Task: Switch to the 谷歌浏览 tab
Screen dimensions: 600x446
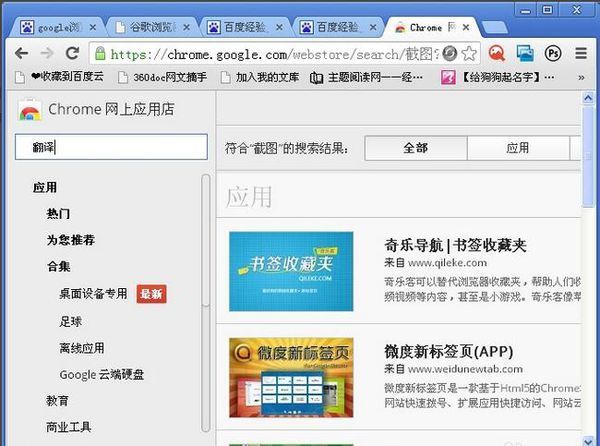Action: click(152, 28)
